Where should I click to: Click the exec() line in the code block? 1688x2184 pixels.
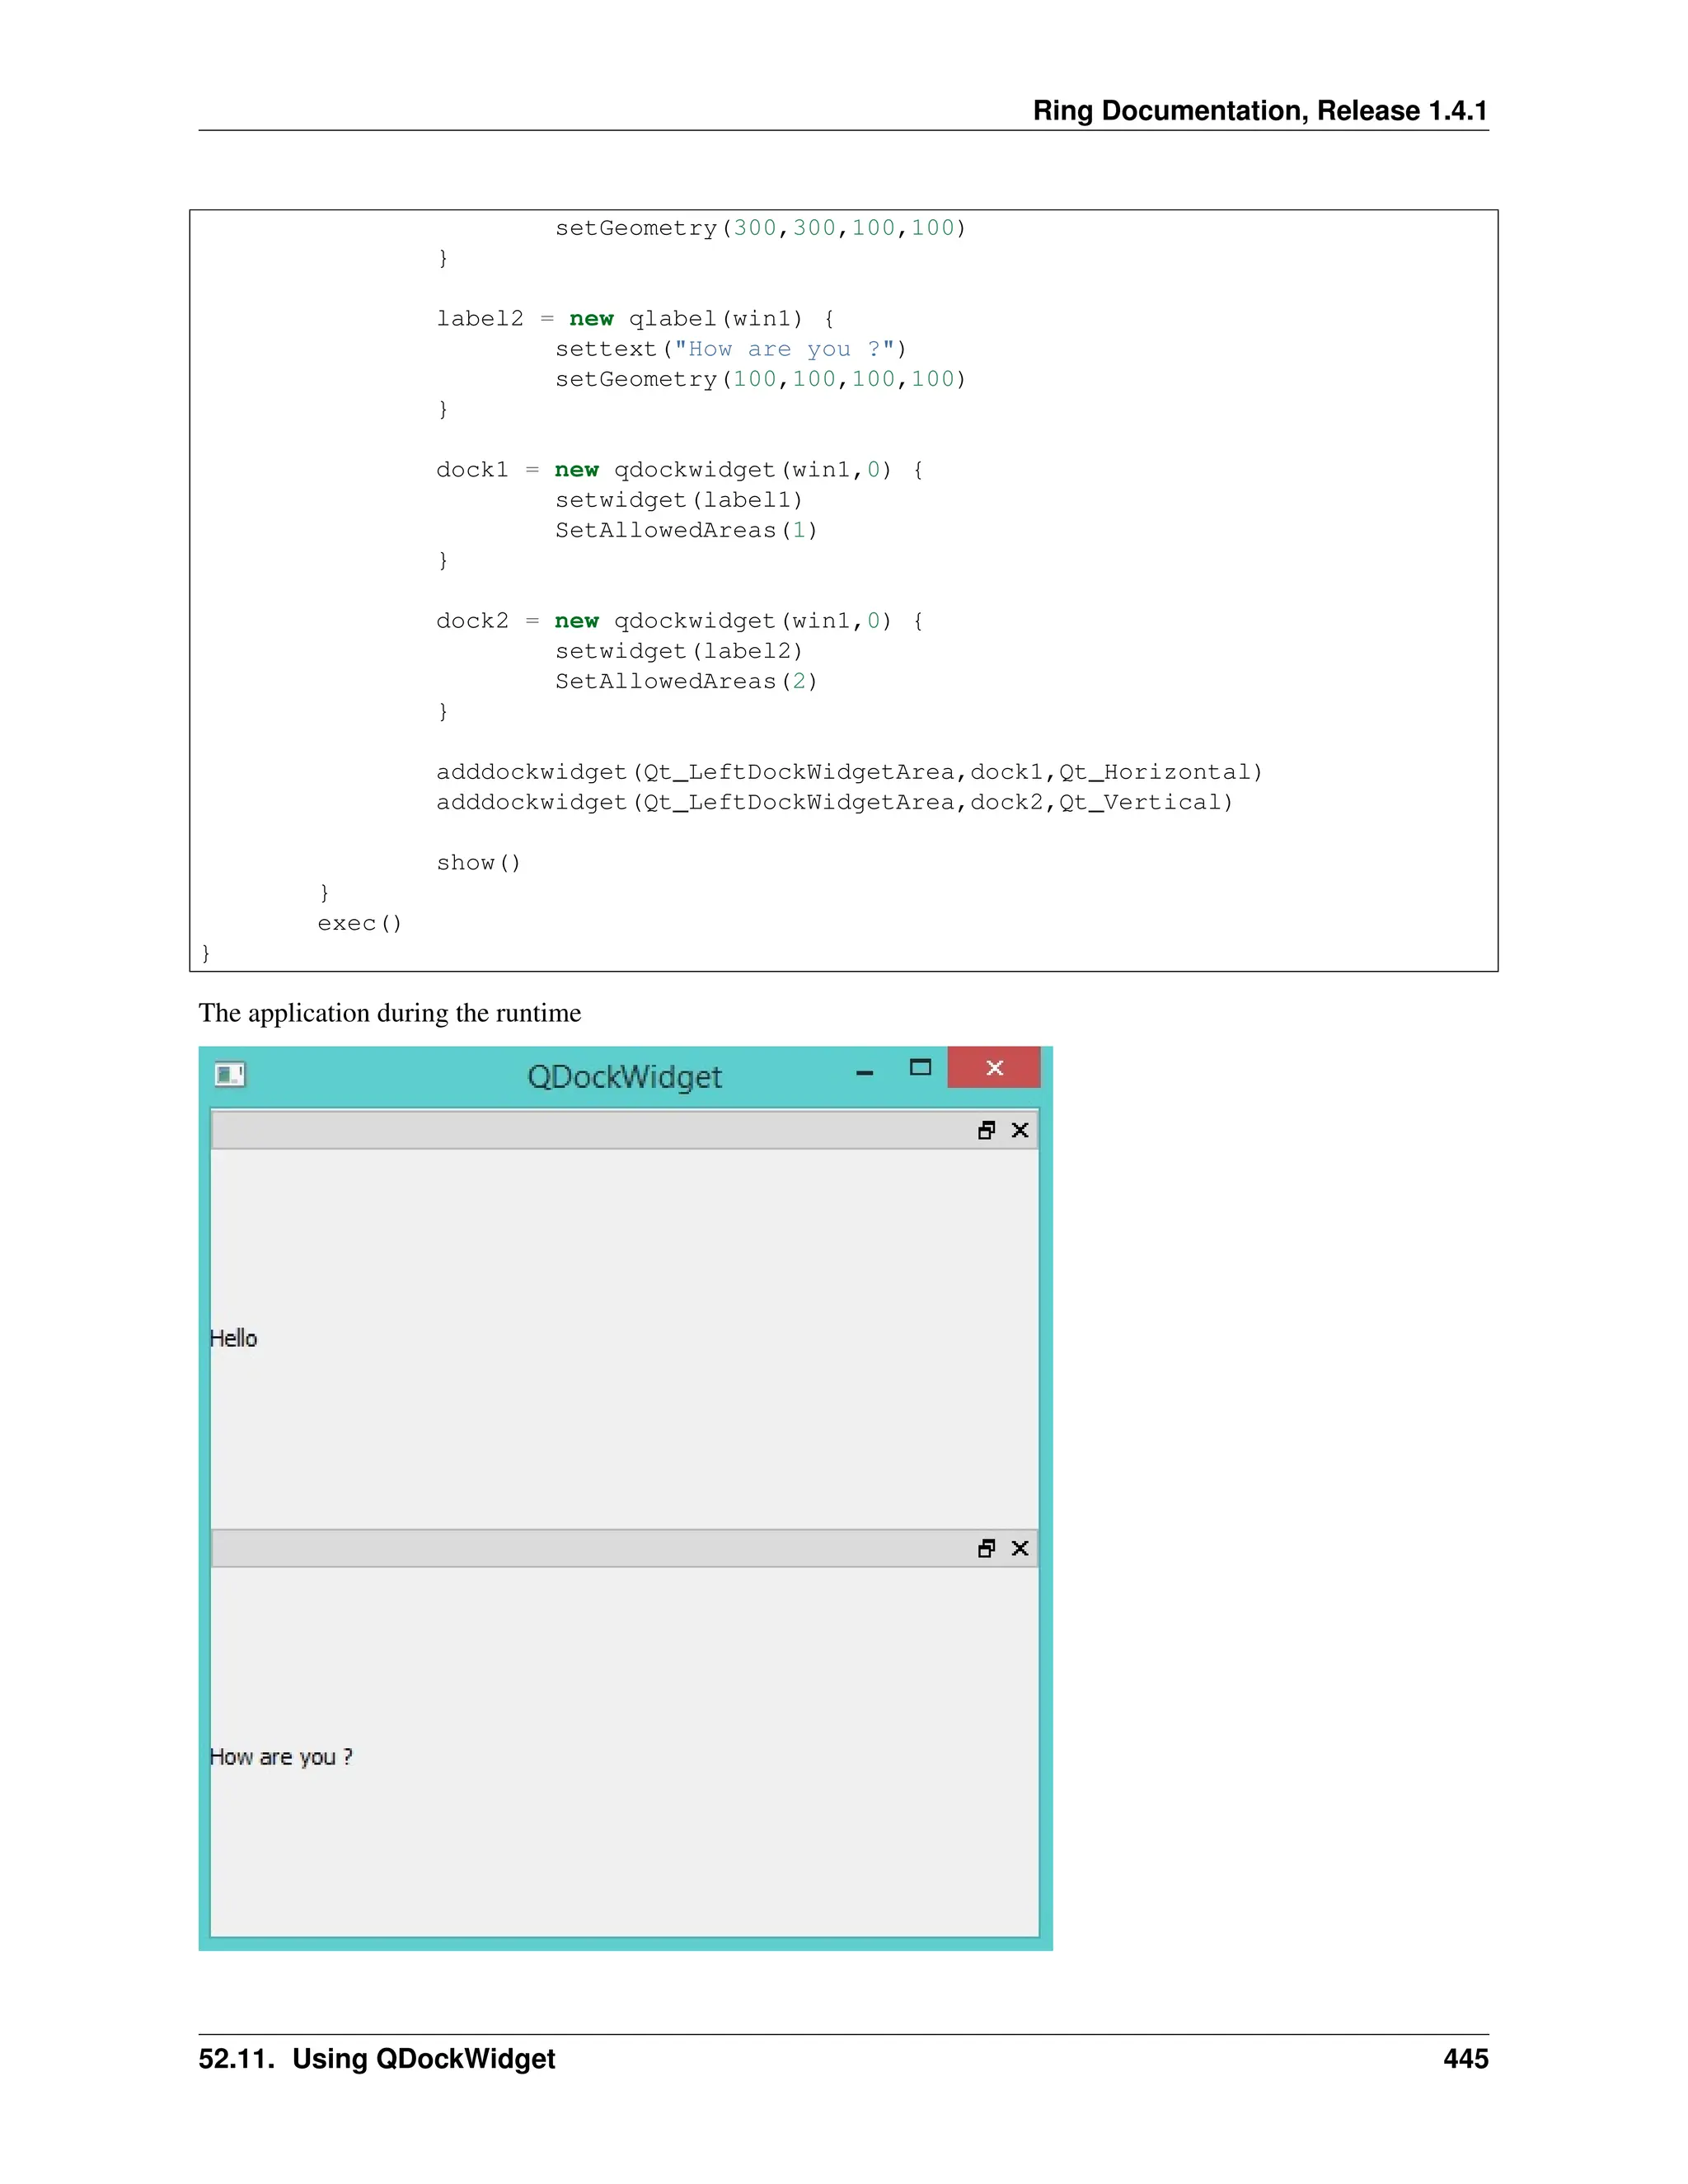point(359,923)
